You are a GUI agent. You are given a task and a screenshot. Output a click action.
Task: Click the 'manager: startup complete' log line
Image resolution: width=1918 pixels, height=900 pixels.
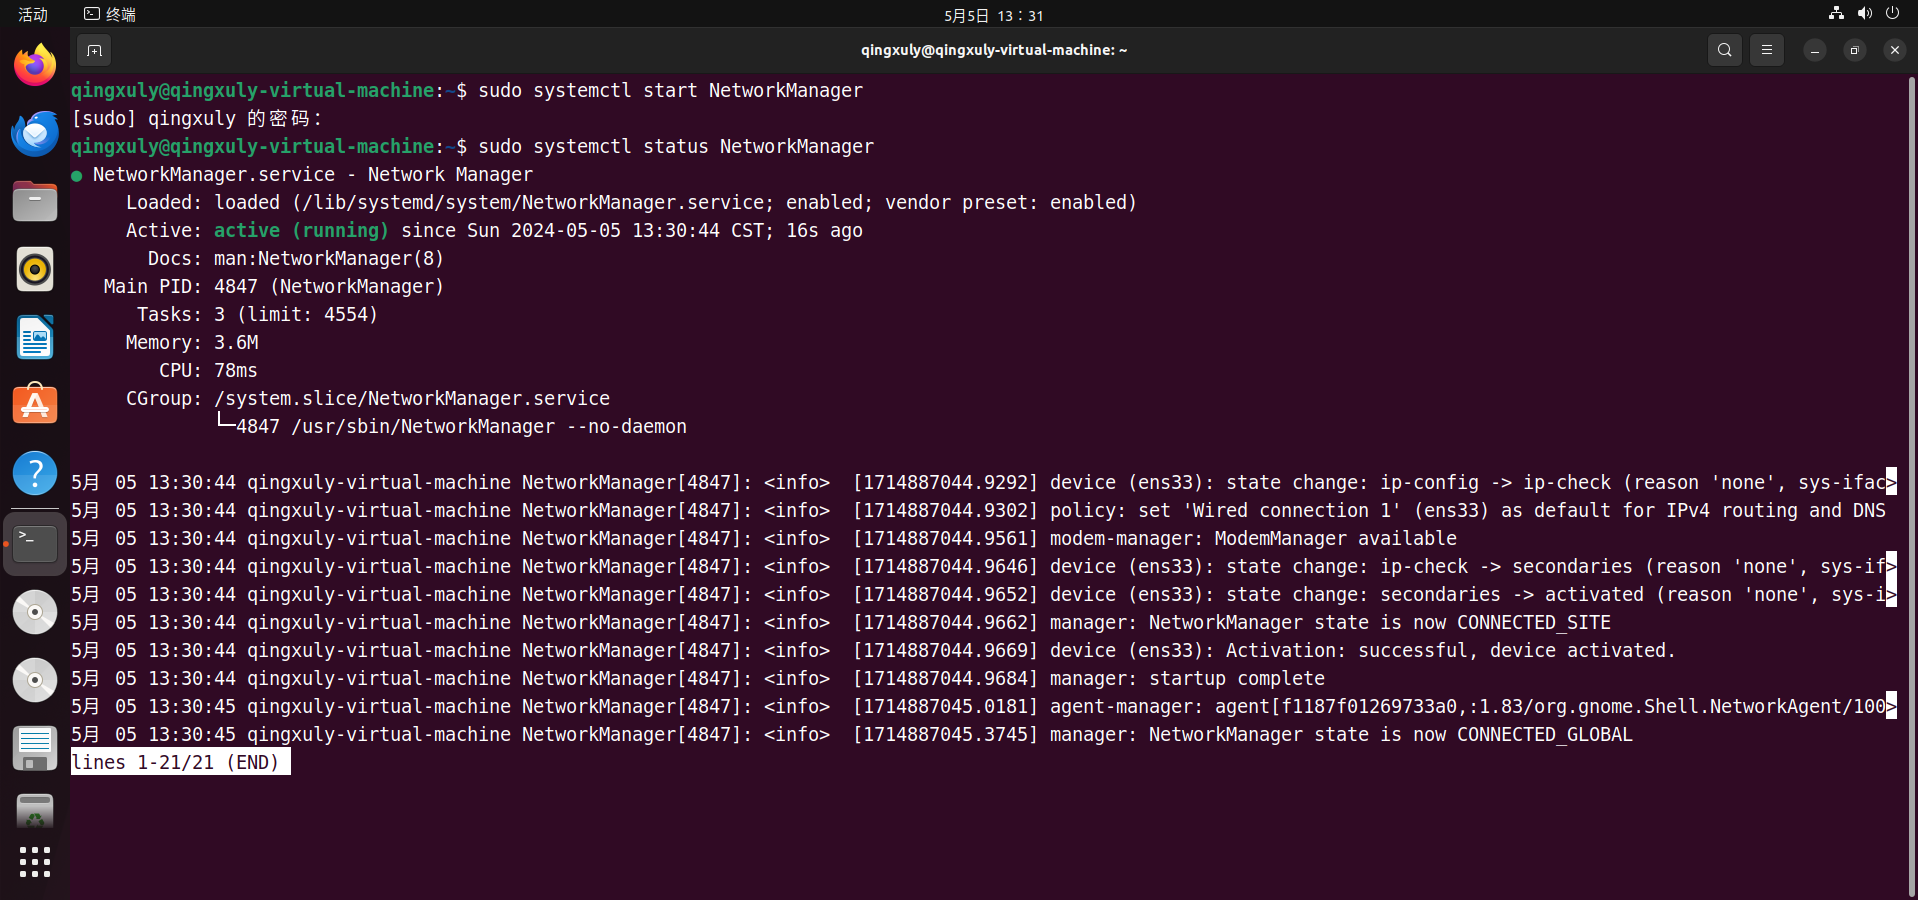[1187, 679]
